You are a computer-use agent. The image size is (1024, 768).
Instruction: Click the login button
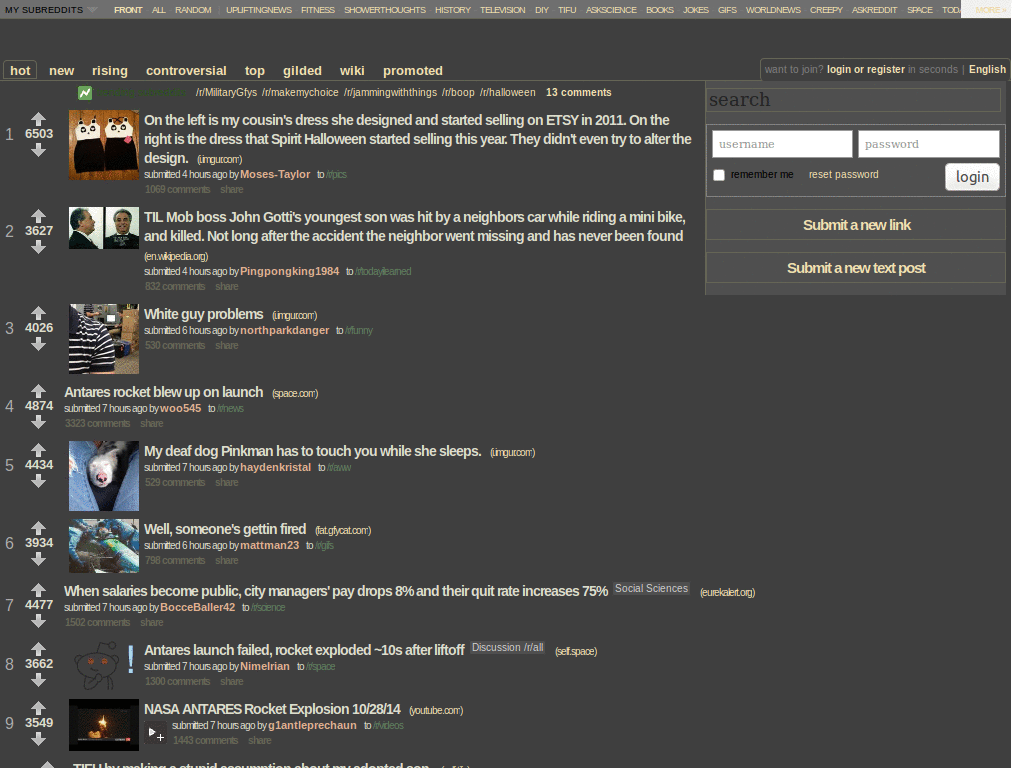tap(972, 177)
